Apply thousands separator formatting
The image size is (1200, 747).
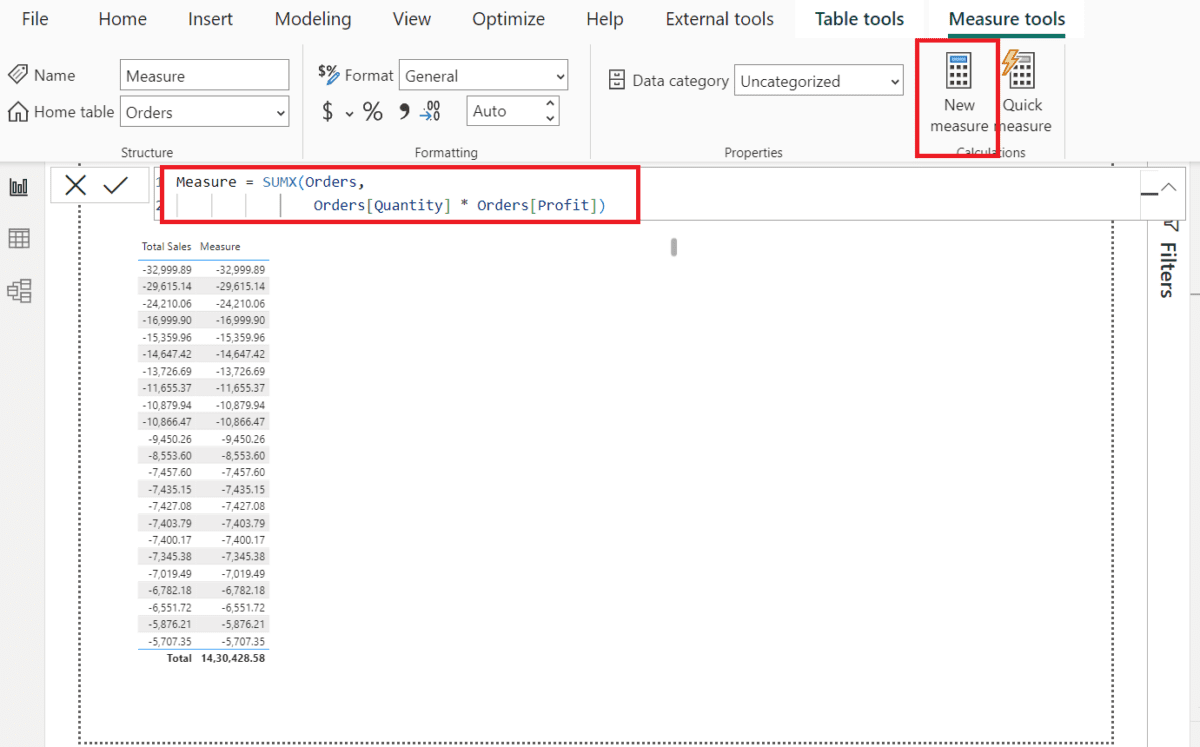pos(400,112)
